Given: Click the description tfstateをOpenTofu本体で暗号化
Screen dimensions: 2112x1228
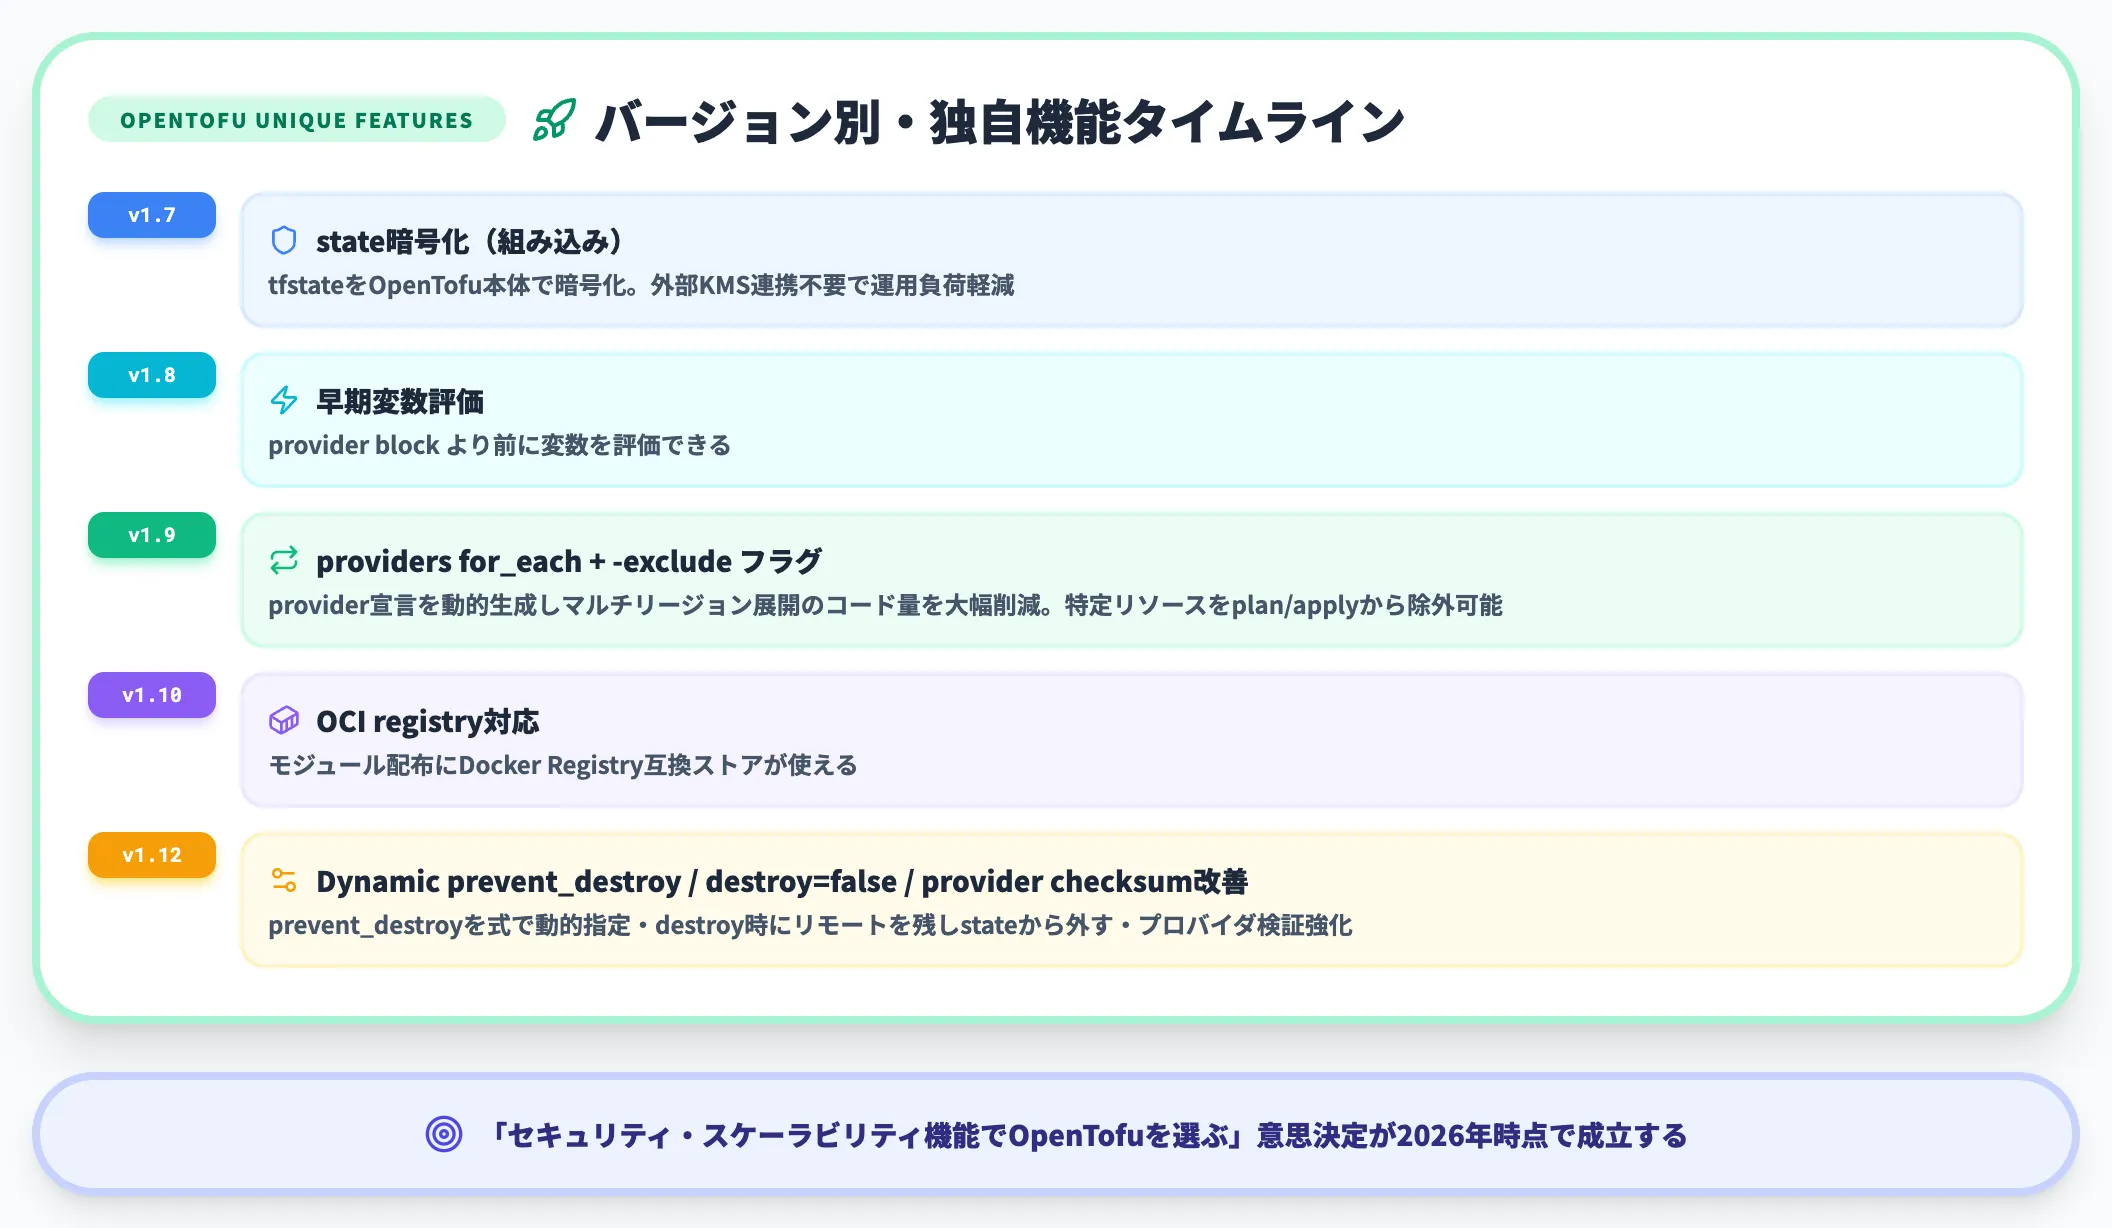Looking at the screenshot, I should [x=641, y=286].
